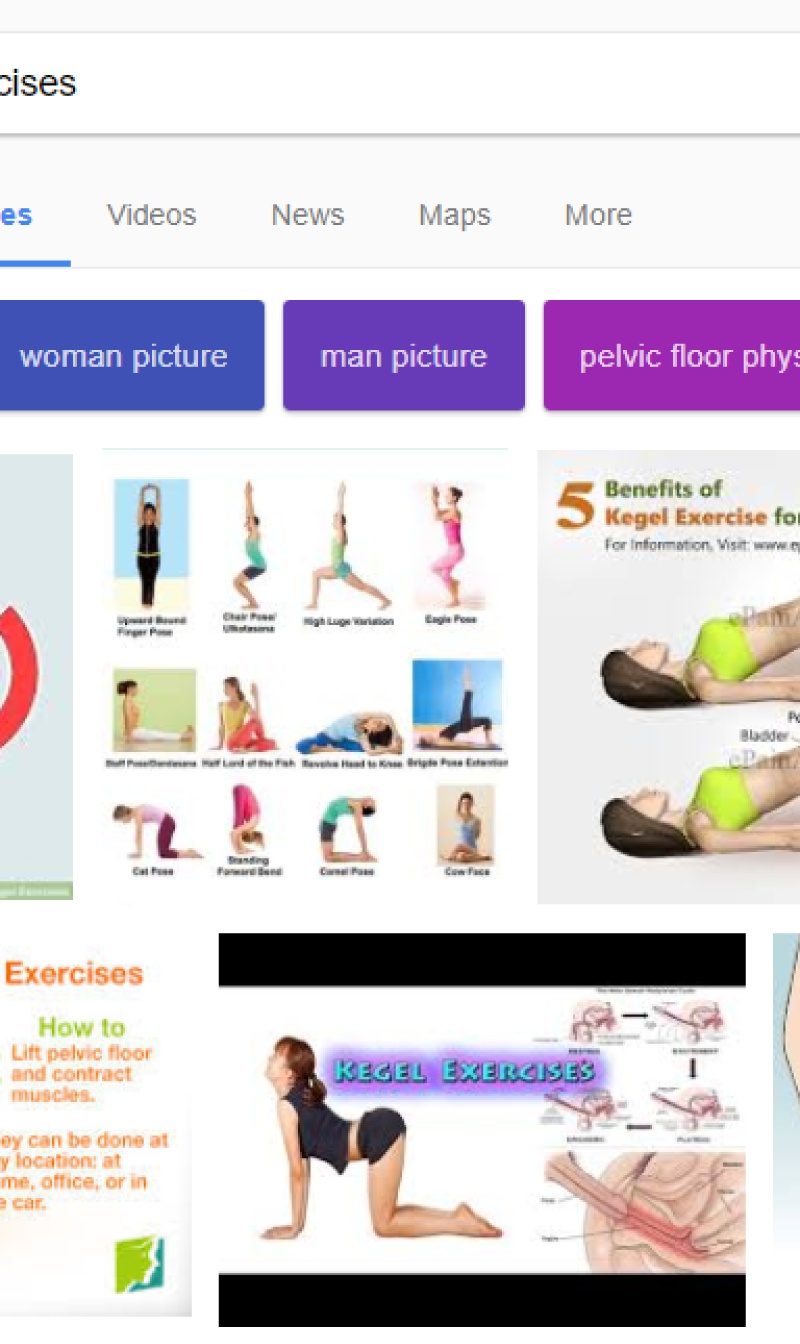Expand the More search options

pos(598,215)
